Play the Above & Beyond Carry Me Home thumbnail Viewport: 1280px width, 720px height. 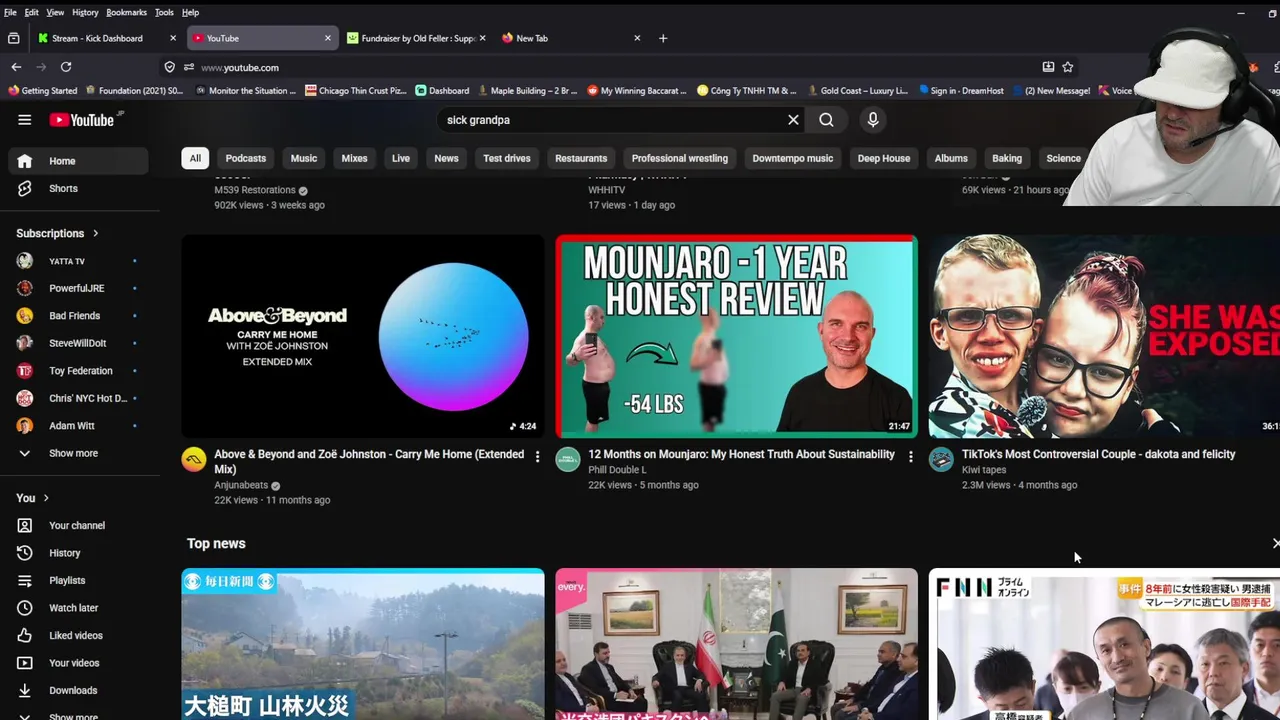362,336
